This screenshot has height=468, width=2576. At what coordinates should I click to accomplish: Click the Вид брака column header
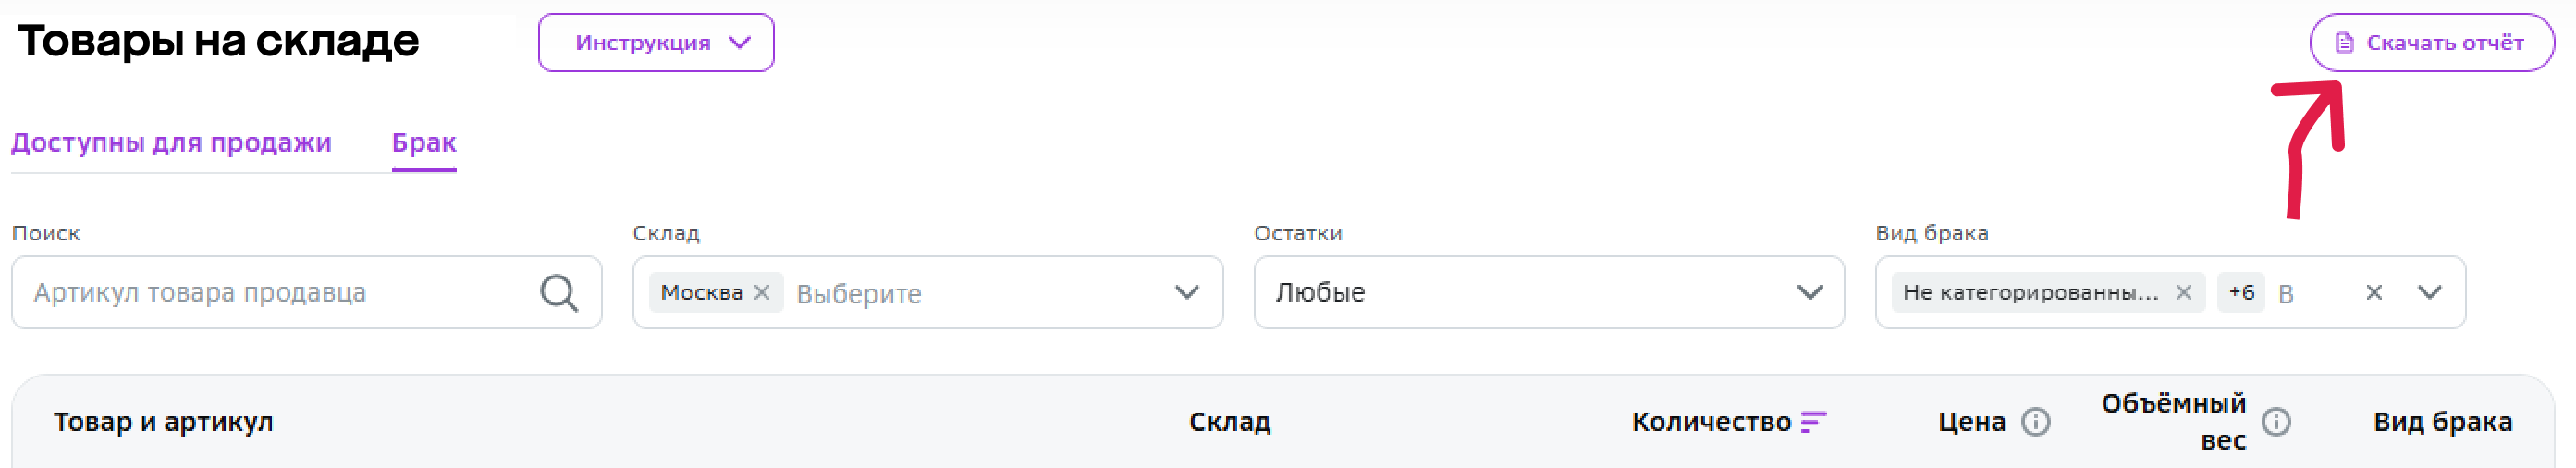point(2443,422)
